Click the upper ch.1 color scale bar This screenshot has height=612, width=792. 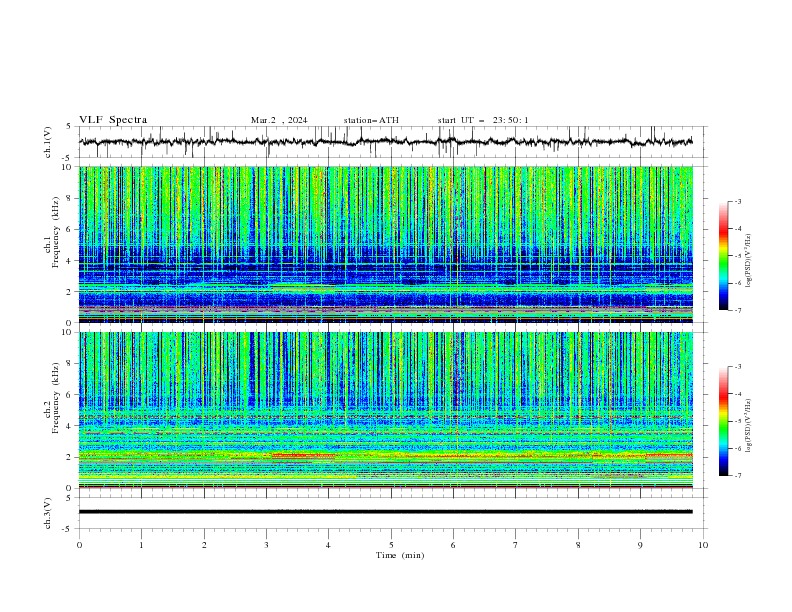click(723, 256)
